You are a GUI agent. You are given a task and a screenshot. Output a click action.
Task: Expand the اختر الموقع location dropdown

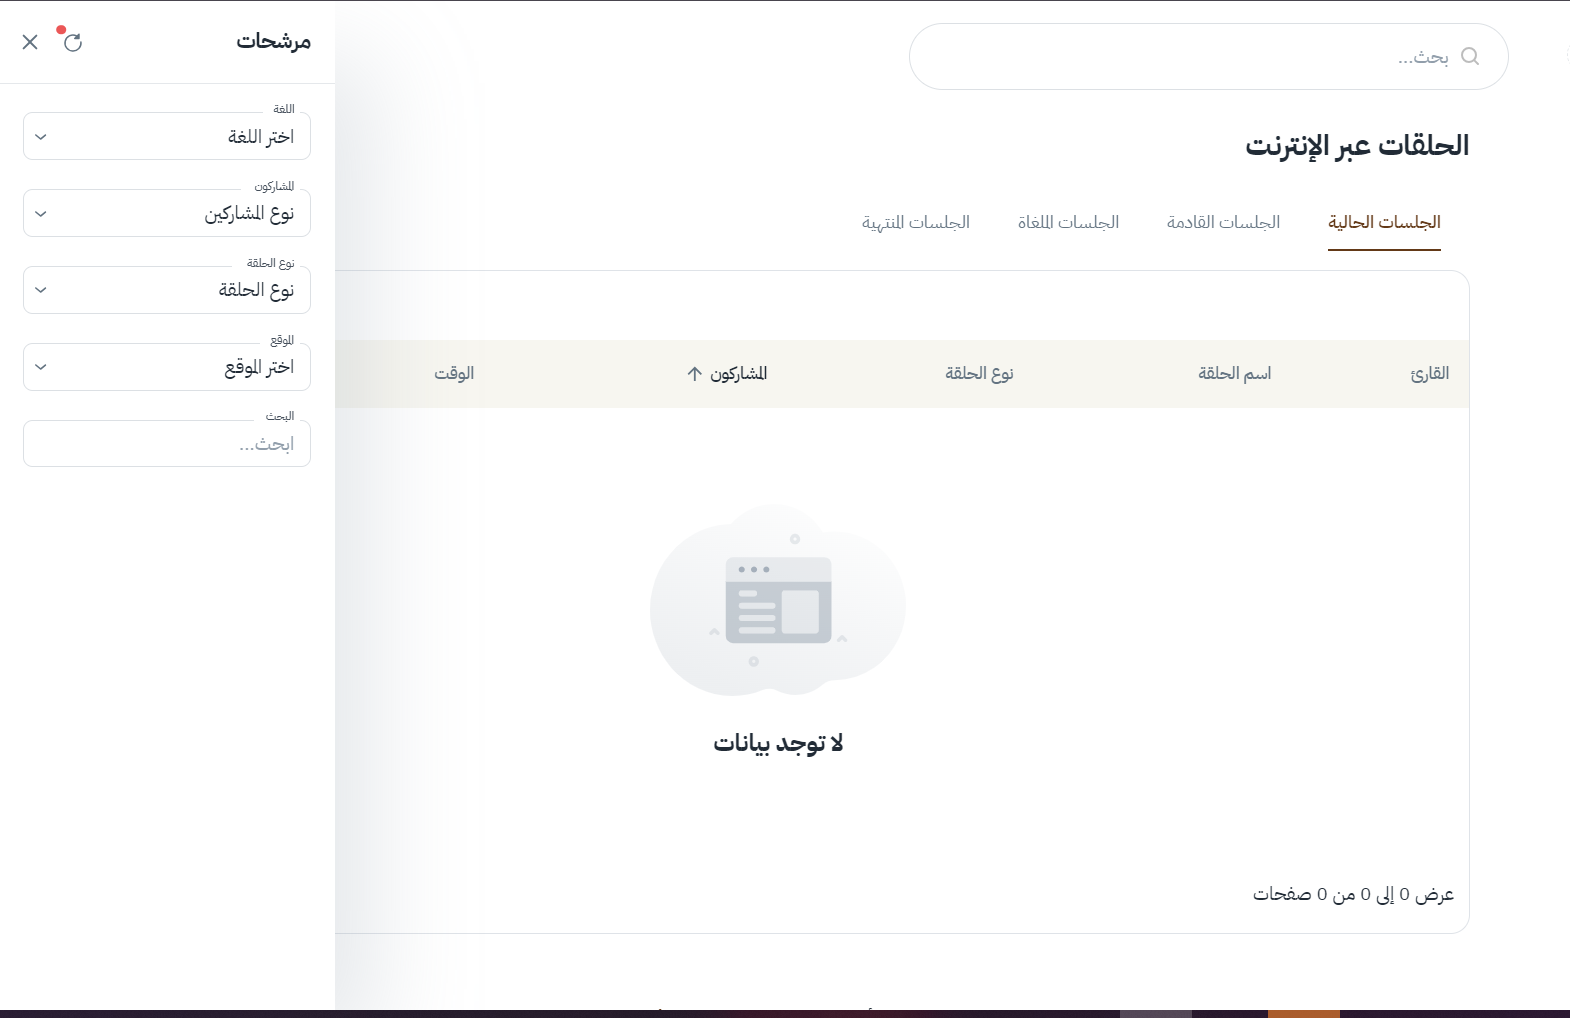pyautogui.click(x=167, y=367)
